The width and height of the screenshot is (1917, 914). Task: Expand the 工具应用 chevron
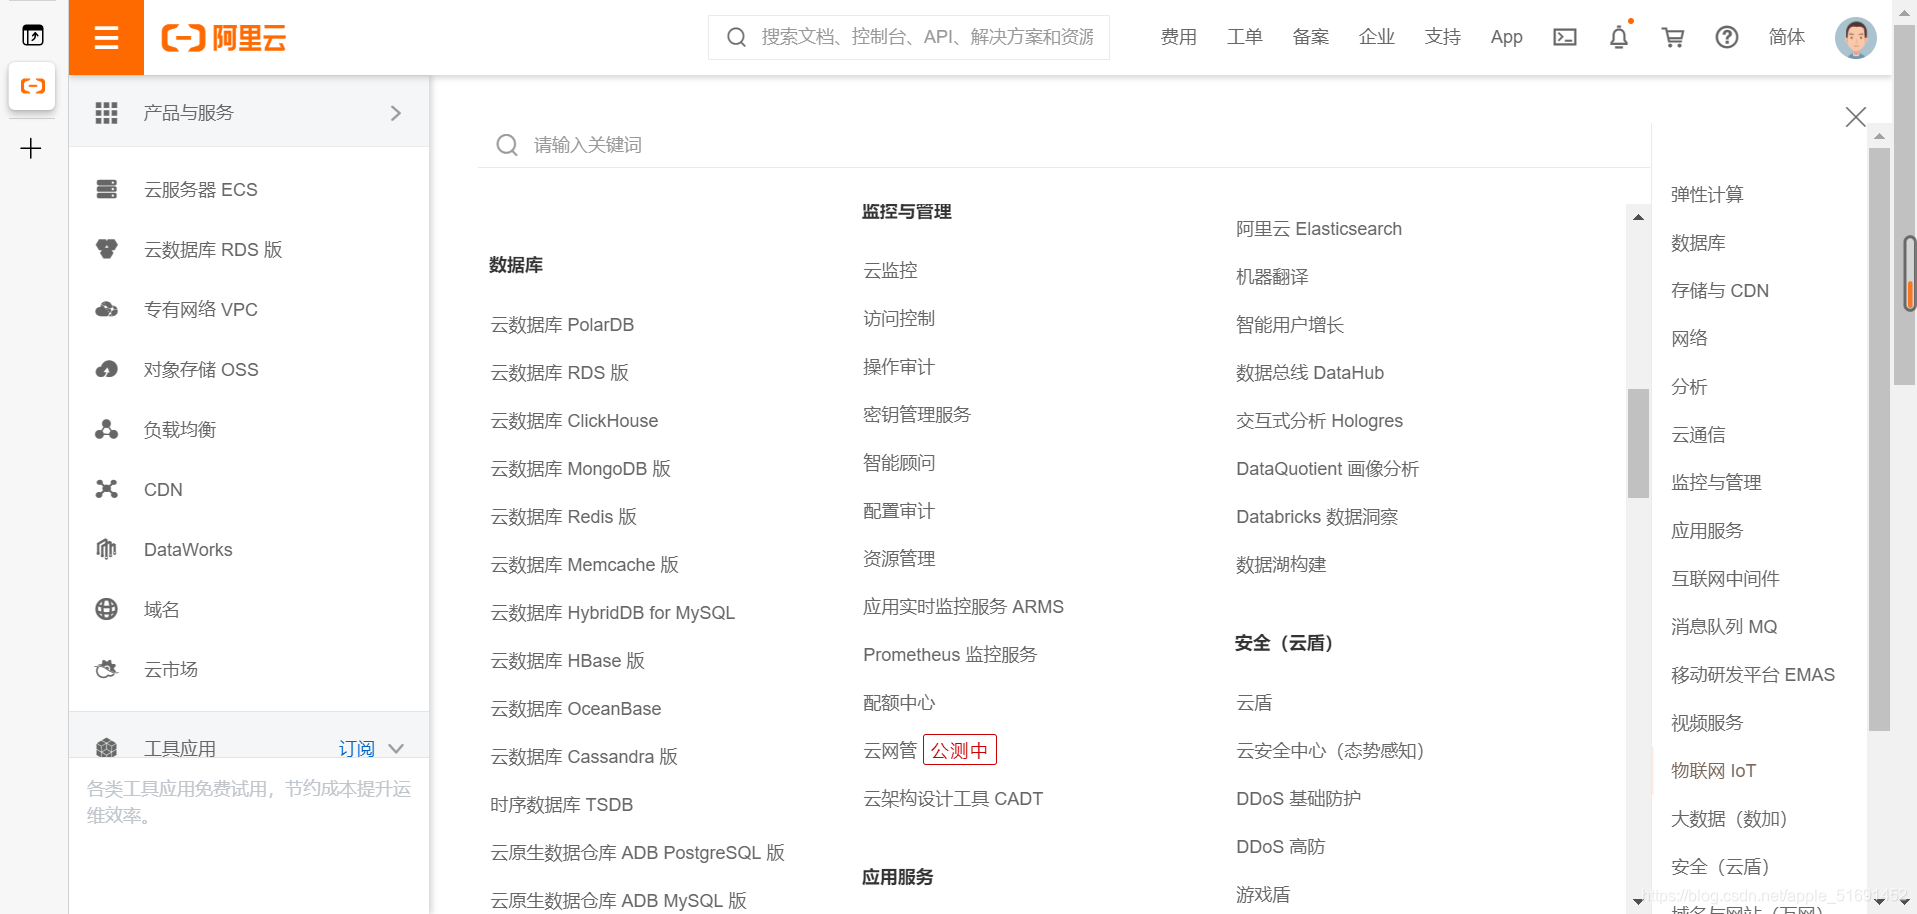click(396, 748)
